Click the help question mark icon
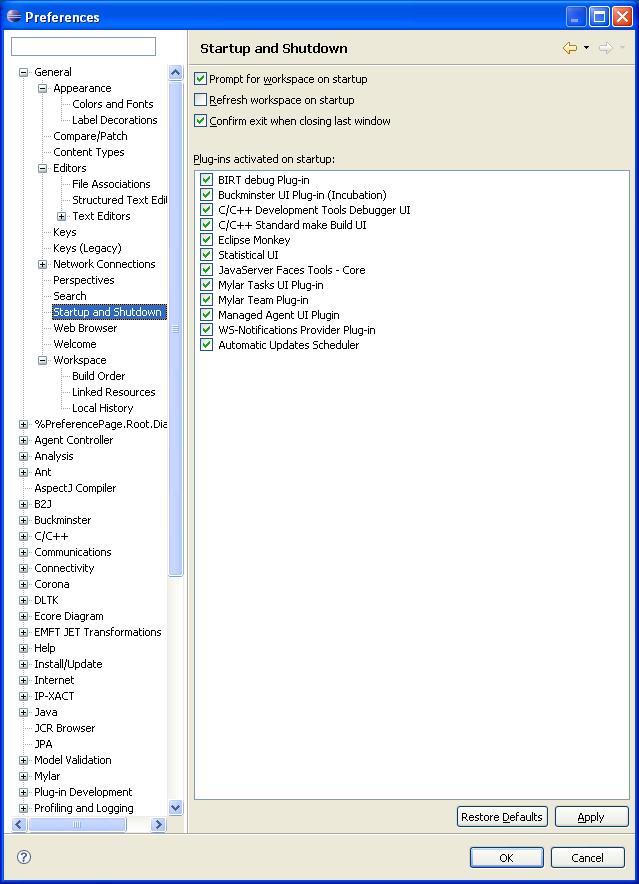Viewport: 639px width, 884px height. (x=24, y=857)
